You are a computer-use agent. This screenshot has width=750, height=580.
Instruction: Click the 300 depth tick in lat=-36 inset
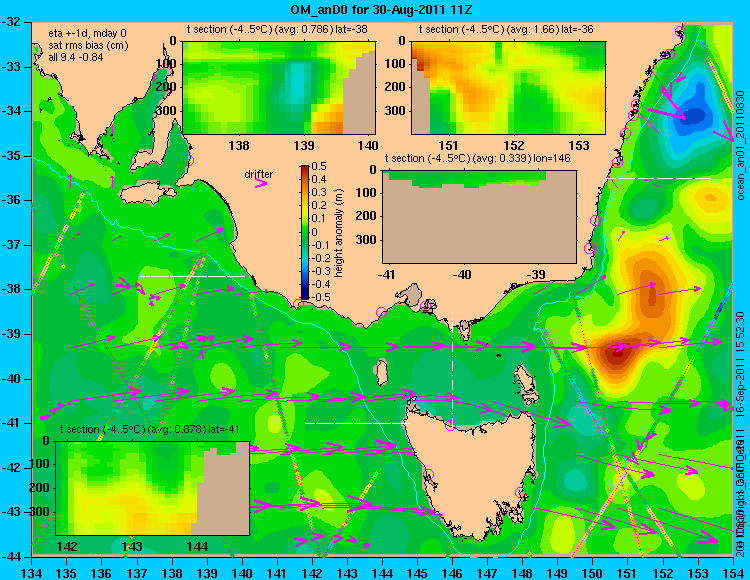pyautogui.click(x=397, y=111)
